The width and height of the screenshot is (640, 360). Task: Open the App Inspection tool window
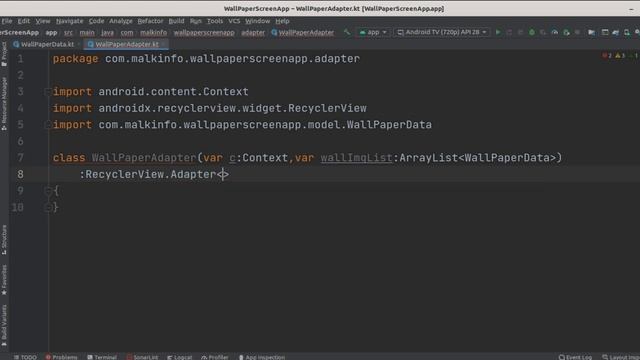[x=262, y=357]
